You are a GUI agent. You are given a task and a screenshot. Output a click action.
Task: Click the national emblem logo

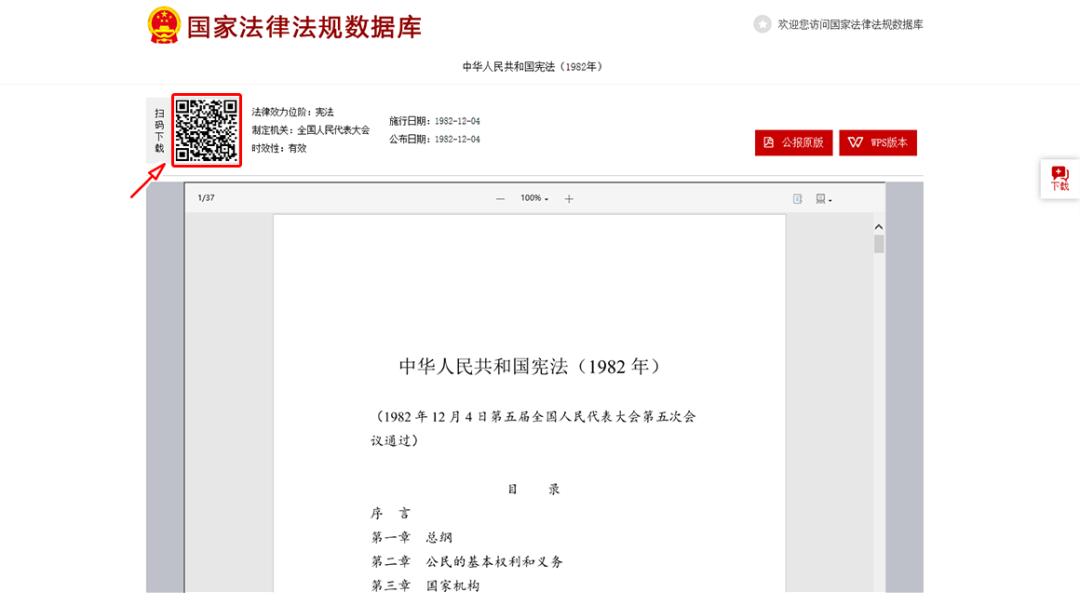point(164,25)
